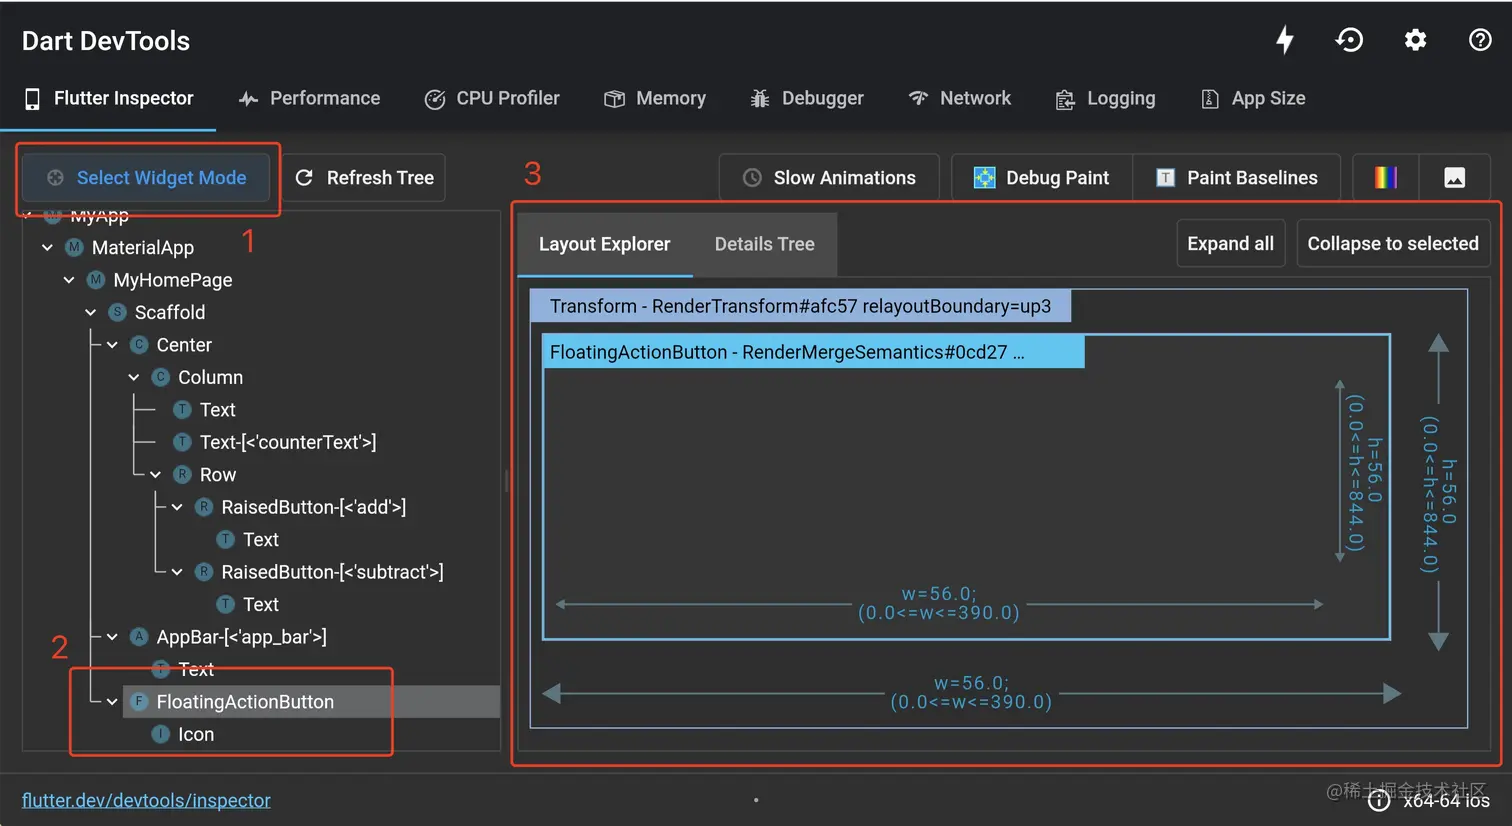Click the Scaffold widget 'S' icon
The image size is (1512, 826).
tap(117, 312)
